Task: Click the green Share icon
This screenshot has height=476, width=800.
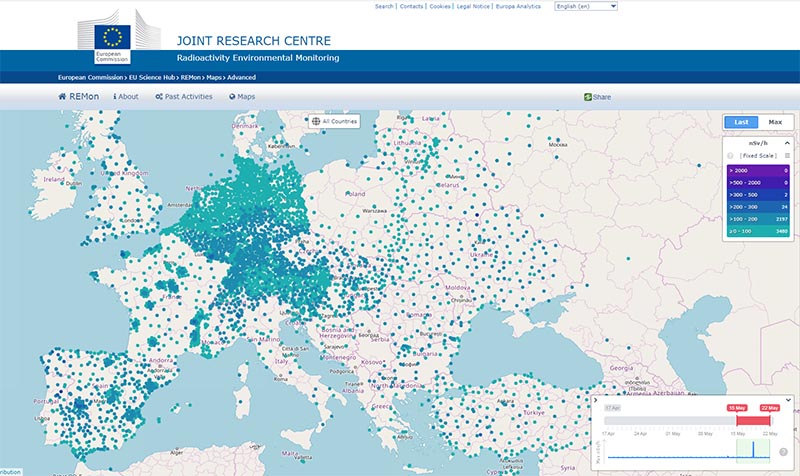Action: (x=588, y=97)
